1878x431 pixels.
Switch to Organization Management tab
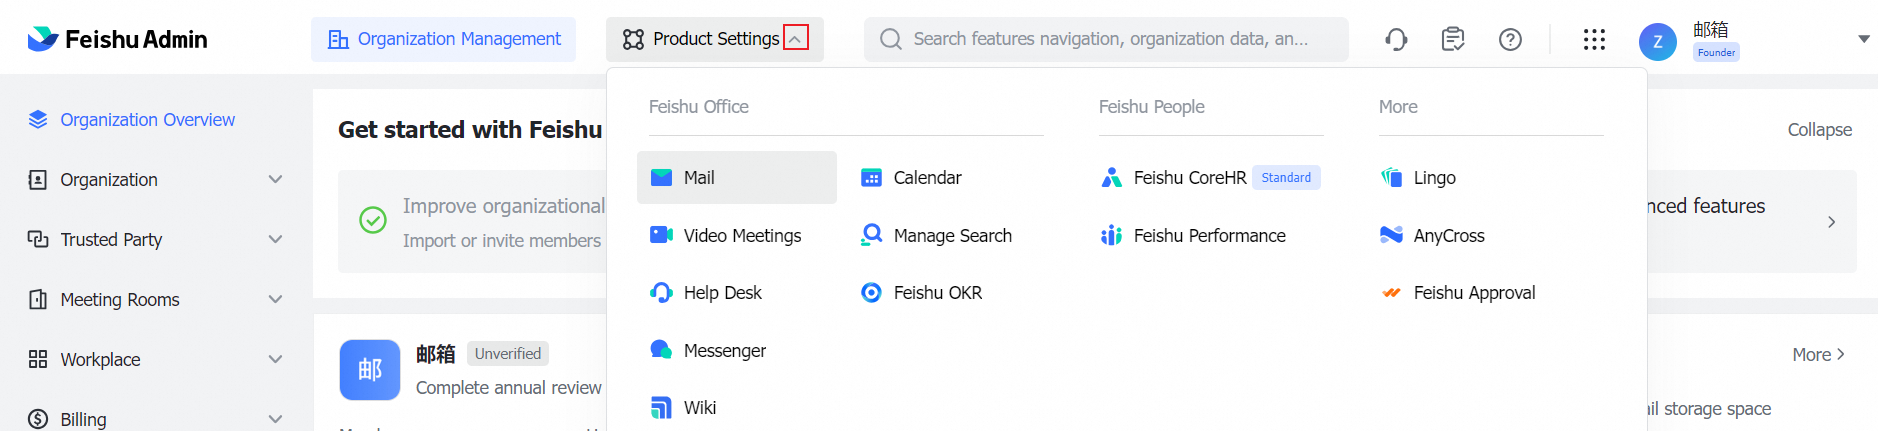[x=443, y=39]
